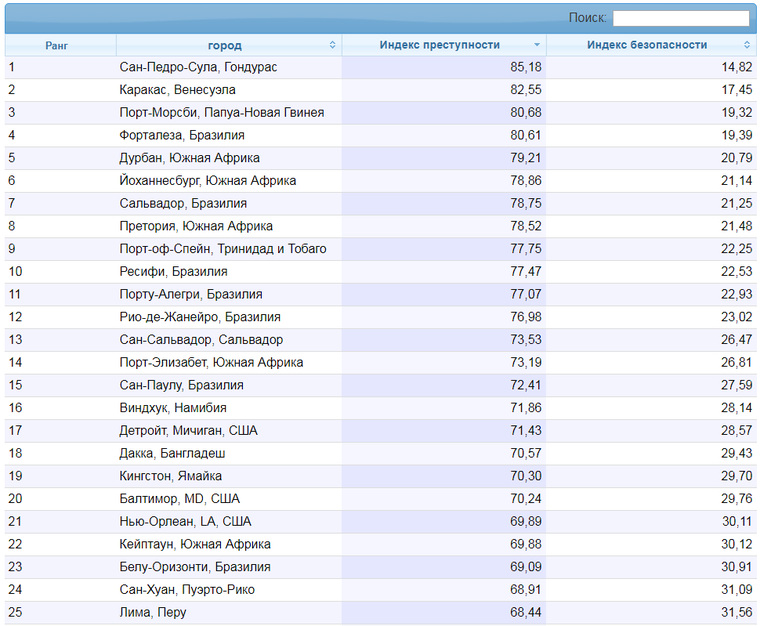Sort by Индекс безопасности column header

click(x=651, y=45)
